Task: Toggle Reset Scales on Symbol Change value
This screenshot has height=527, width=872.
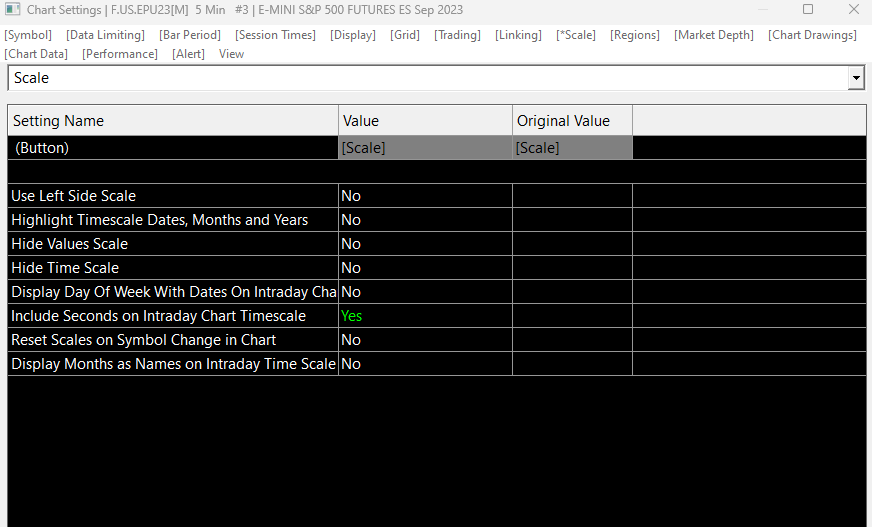Action: coord(425,340)
